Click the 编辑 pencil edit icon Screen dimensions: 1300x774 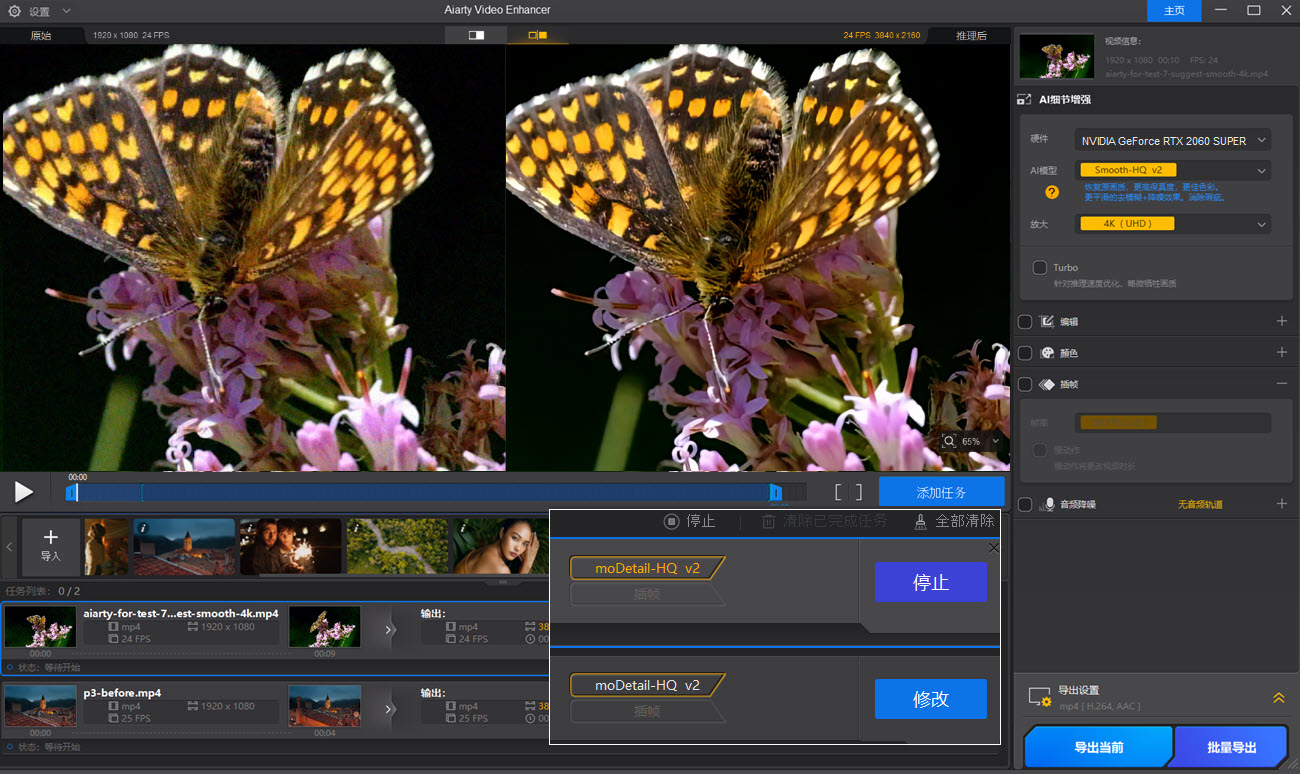(x=1046, y=321)
